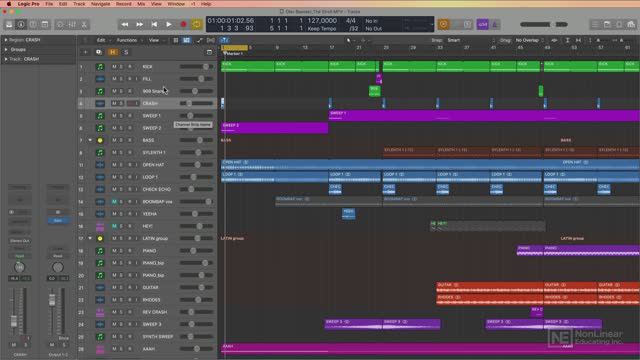The height and width of the screenshot is (360, 640).
Task: Open the Note Pads icon
Action: coord(607,24)
